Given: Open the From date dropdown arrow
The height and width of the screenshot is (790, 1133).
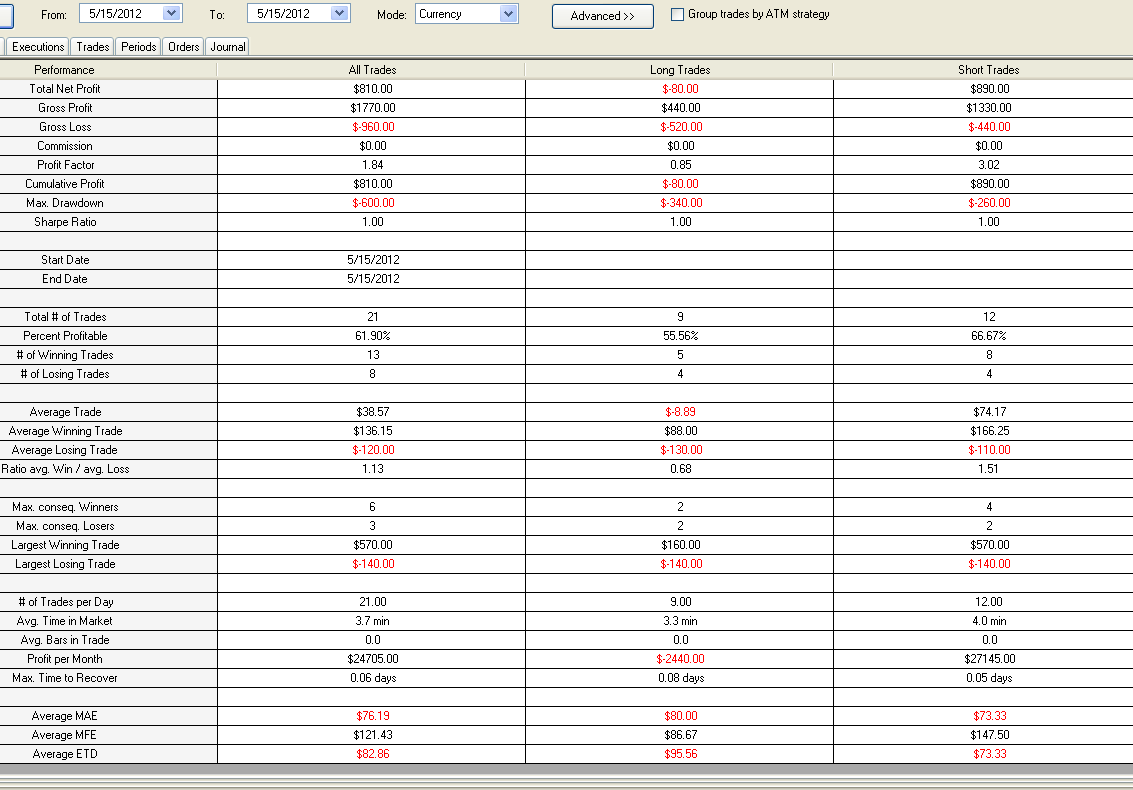Looking at the screenshot, I should [171, 13].
